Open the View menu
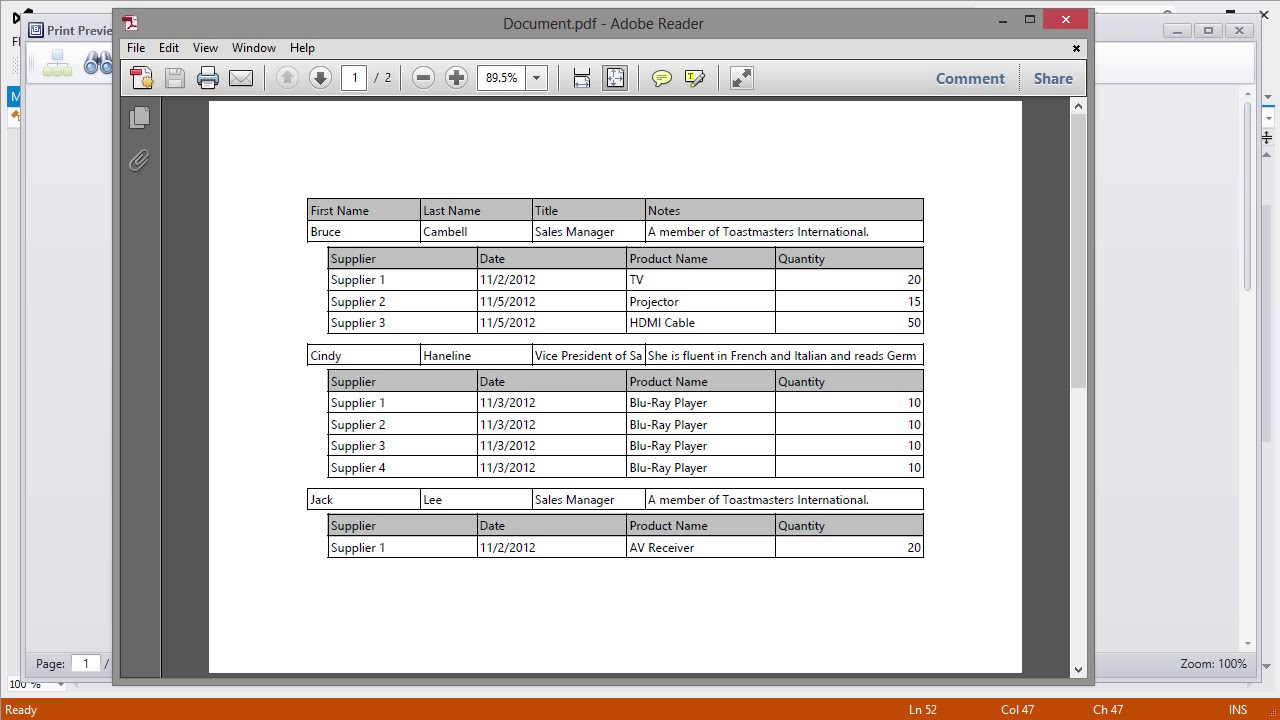Image resolution: width=1280 pixels, height=720 pixels. tap(205, 47)
